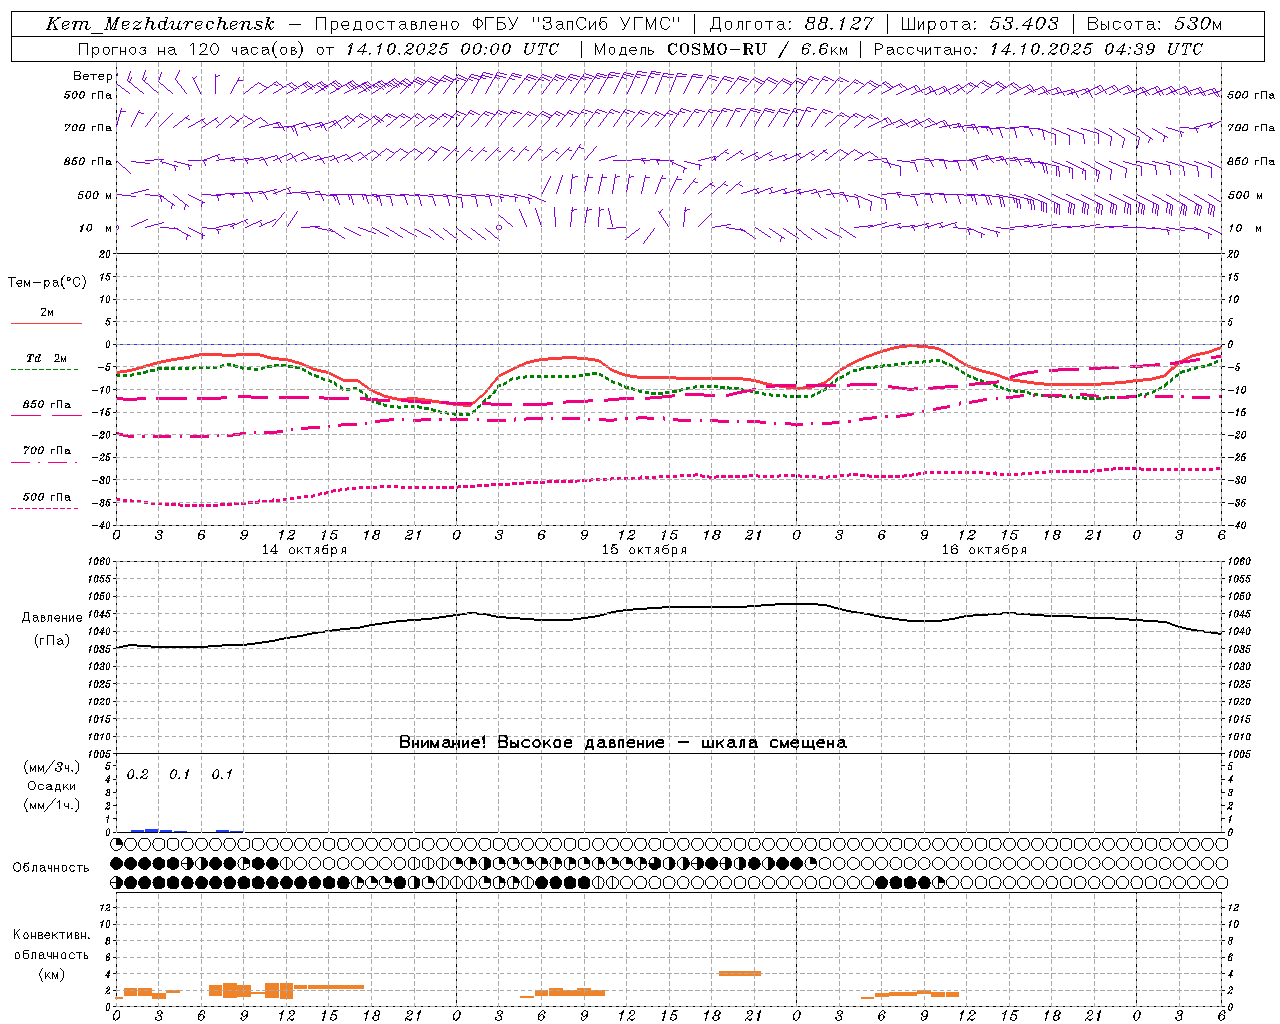Click the Kem_Mezhdurechensk station title
The width and height of the screenshot is (1280, 1024).
pyautogui.click(x=160, y=24)
